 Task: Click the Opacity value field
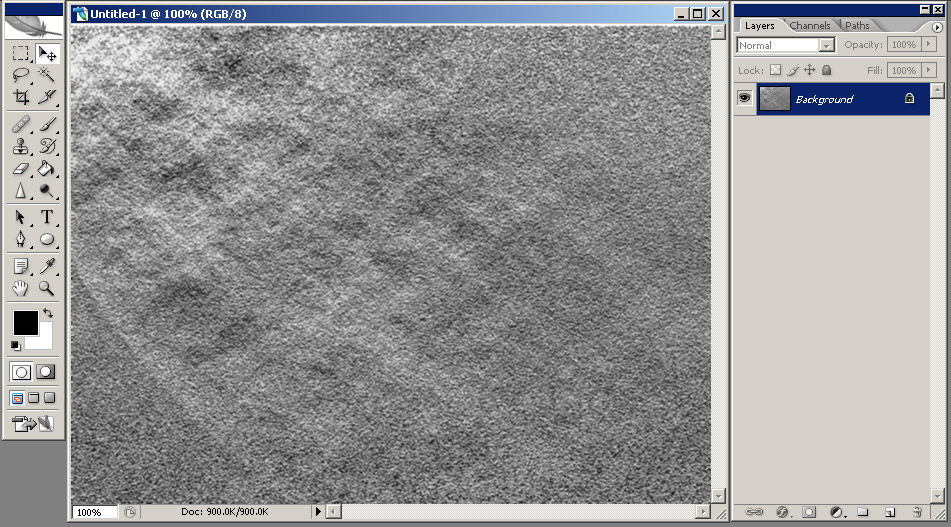coord(904,44)
